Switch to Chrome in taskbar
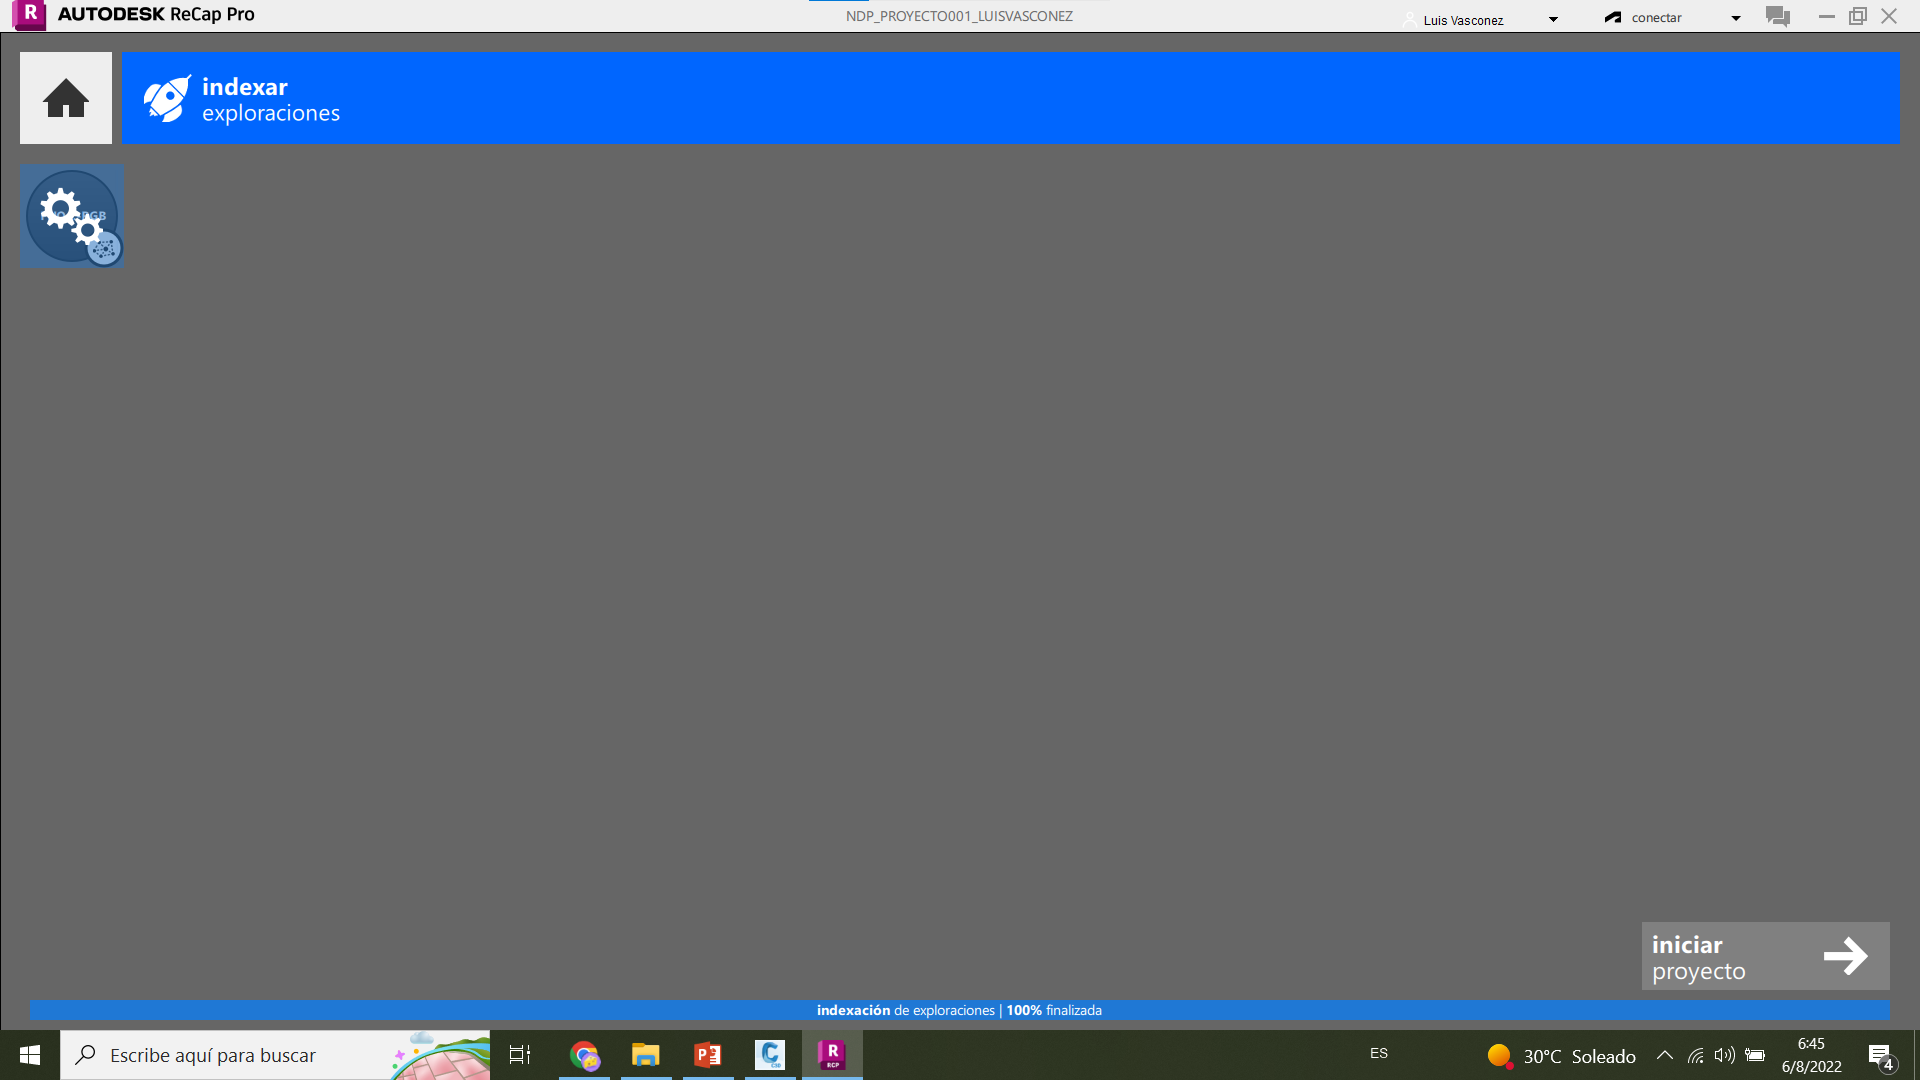The width and height of the screenshot is (1920, 1080). pyautogui.click(x=584, y=1055)
